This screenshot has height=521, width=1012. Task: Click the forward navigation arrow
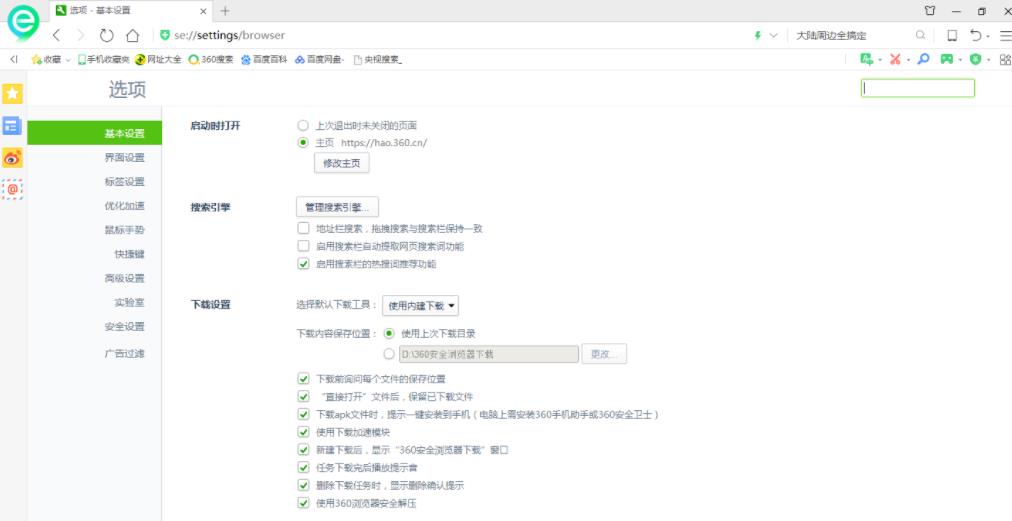tap(81, 35)
